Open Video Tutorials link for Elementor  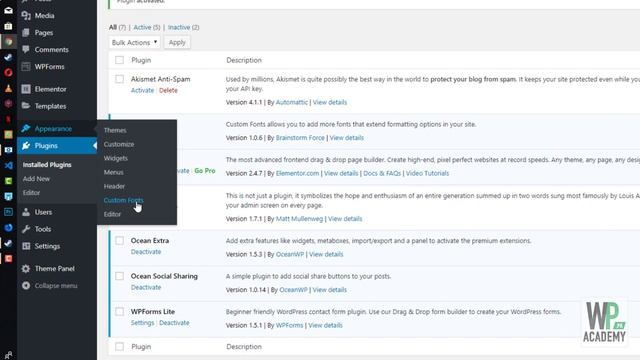pyautogui.click(x=427, y=173)
